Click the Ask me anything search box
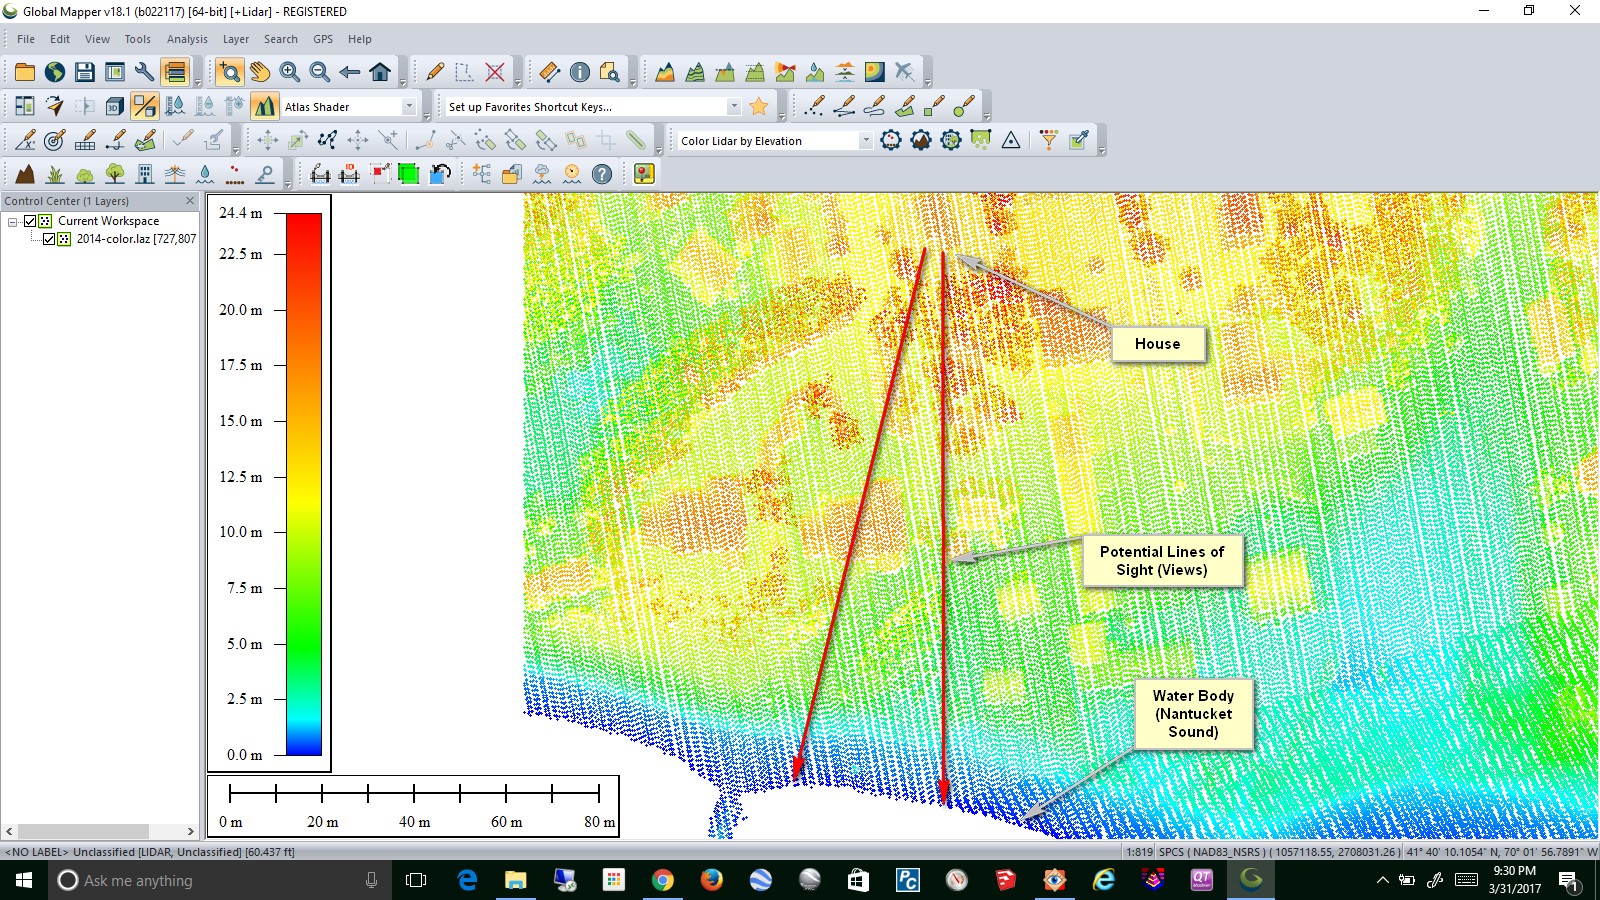Viewport: 1600px width, 900px height. (x=220, y=880)
